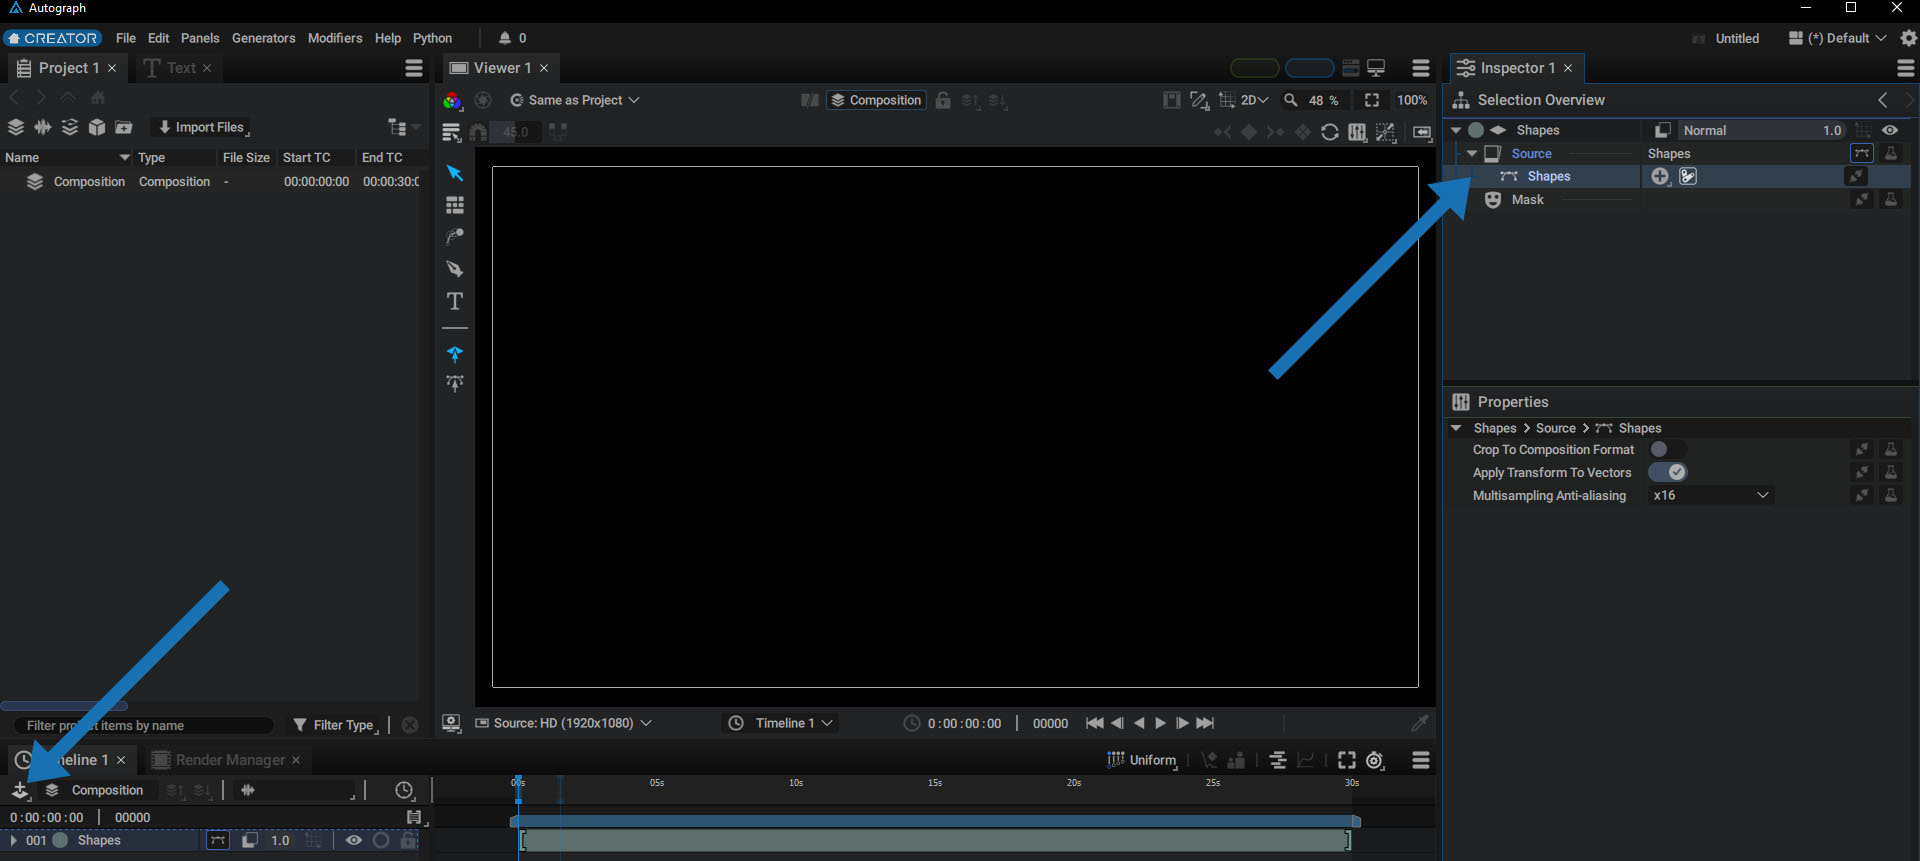Toggle the Shapes layer enable dot in timeline
Image resolution: width=1920 pixels, height=861 pixels.
pos(60,840)
